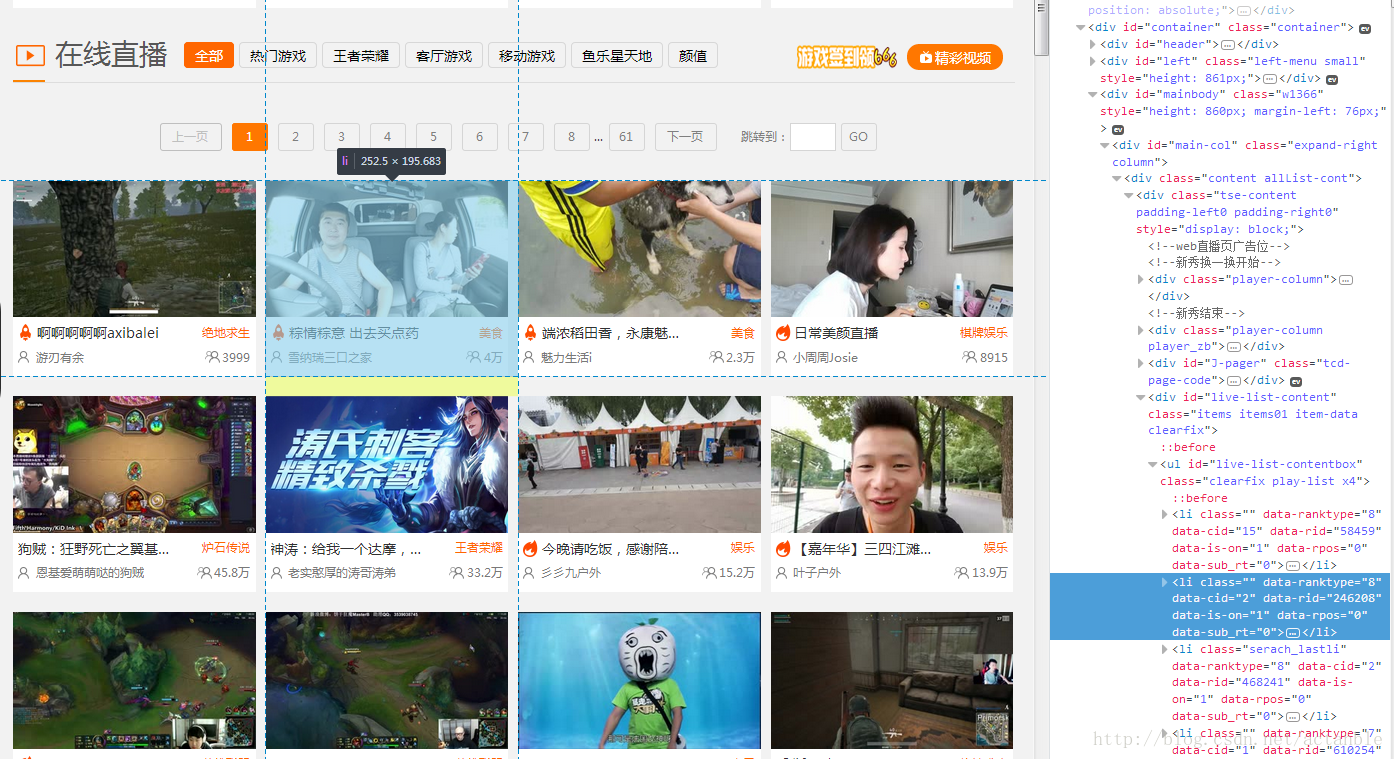Jump to page 2 in the pagination
Screen dimensions: 1394x759
[x=296, y=137]
